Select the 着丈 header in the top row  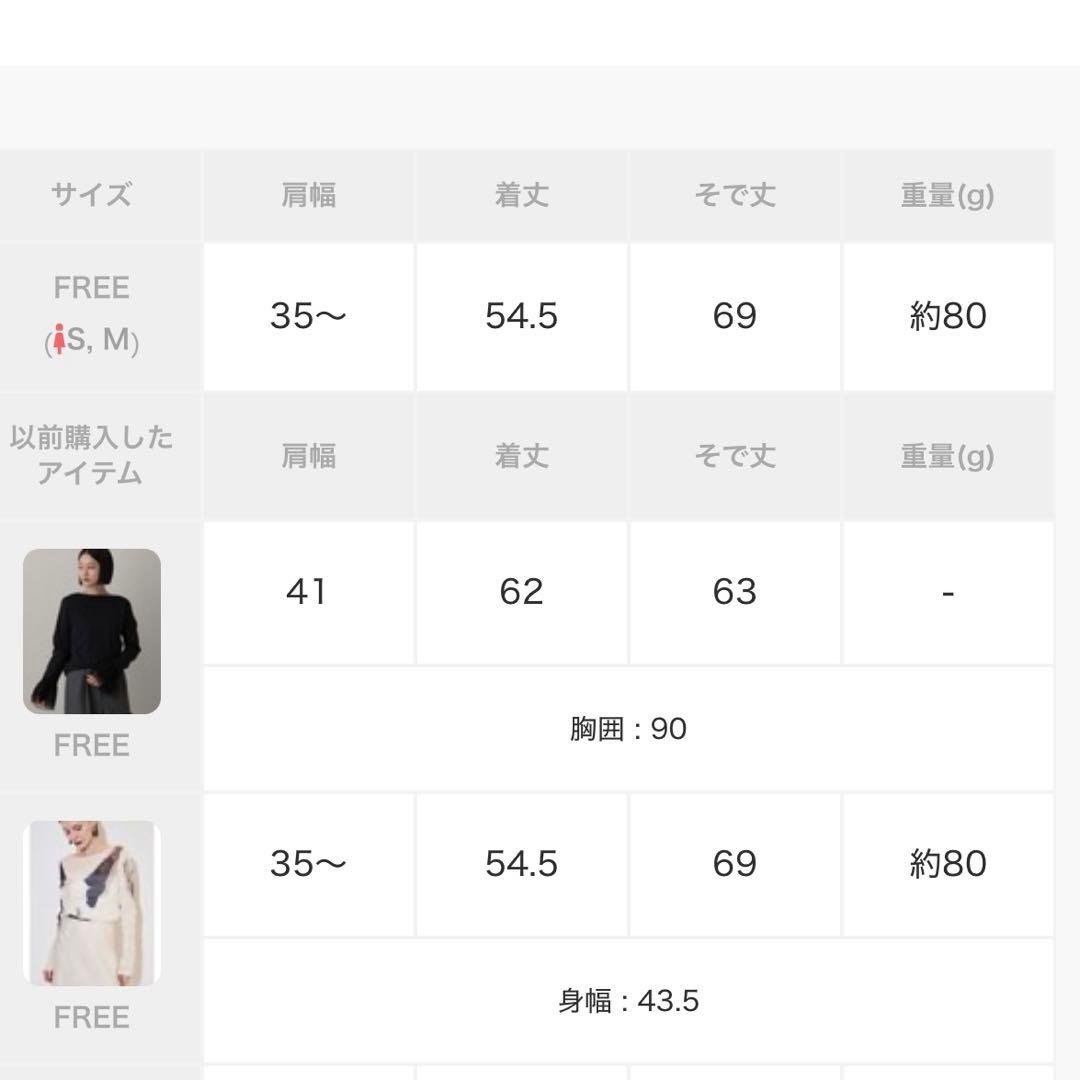pos(522,195)
